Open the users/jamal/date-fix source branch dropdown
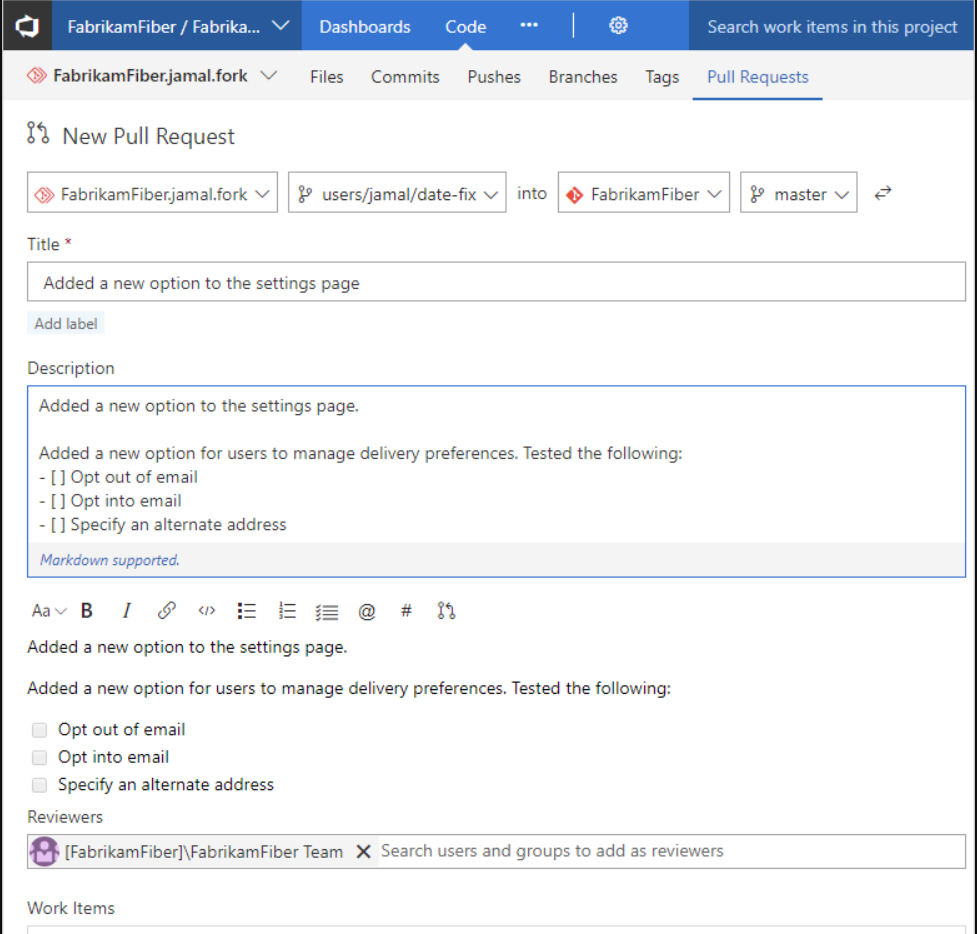The height and width of the screenshot is (934, 977). [x=397, y=193]
